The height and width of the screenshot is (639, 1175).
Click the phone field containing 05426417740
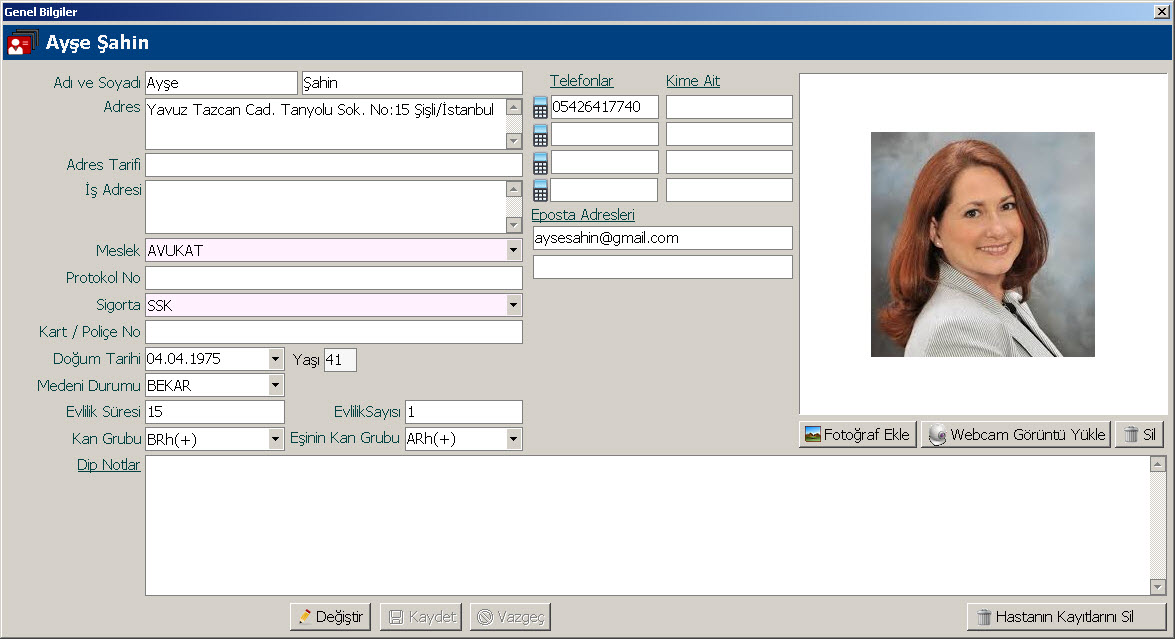[605, 107]
